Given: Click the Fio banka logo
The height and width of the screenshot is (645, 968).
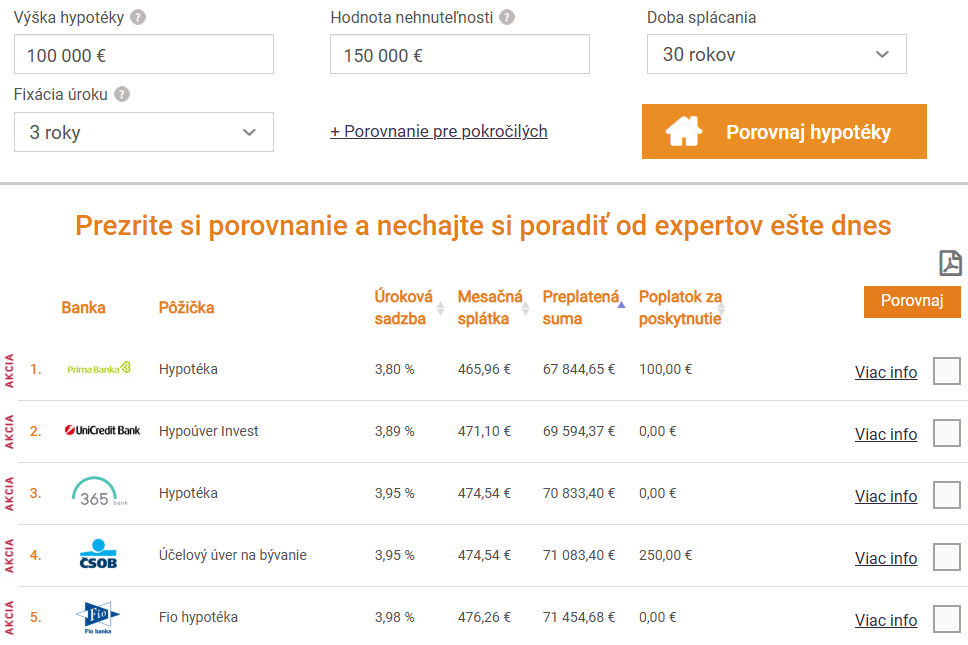Looking at the screenshot, I should click(x=98, y=617).
